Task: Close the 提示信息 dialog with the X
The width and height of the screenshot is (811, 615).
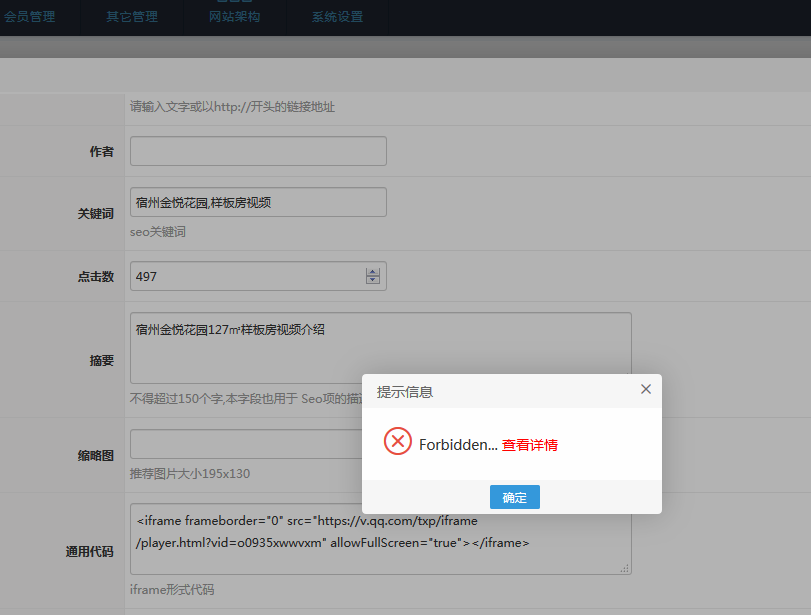Action: coord(645,389)
